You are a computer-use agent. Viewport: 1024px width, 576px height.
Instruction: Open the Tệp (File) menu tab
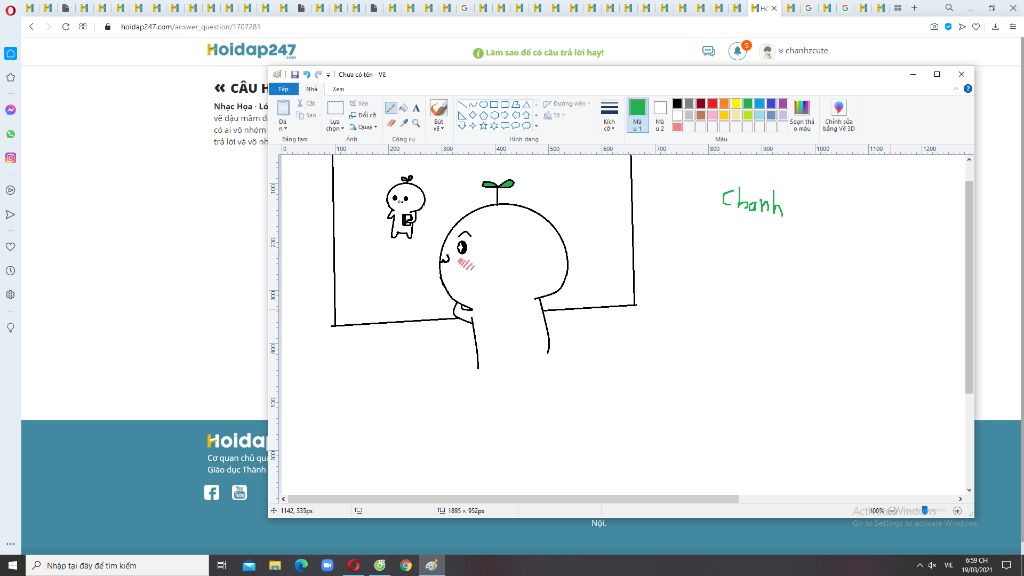point(283,89)
